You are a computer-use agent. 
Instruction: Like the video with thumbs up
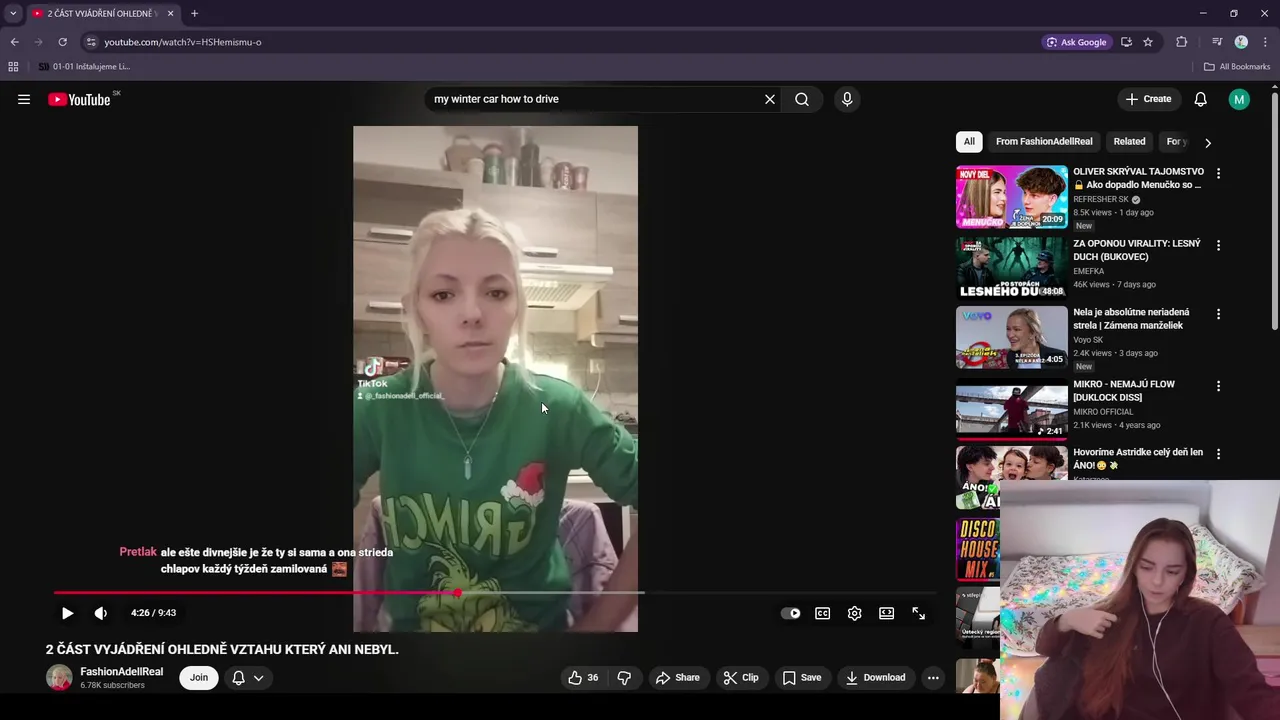pos(584,677)
